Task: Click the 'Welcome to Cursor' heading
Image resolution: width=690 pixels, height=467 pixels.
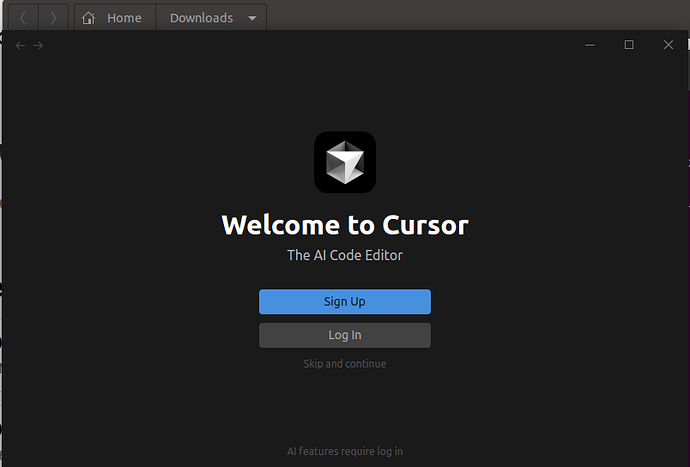Action: pyautogui.click(x=345, y=225)
